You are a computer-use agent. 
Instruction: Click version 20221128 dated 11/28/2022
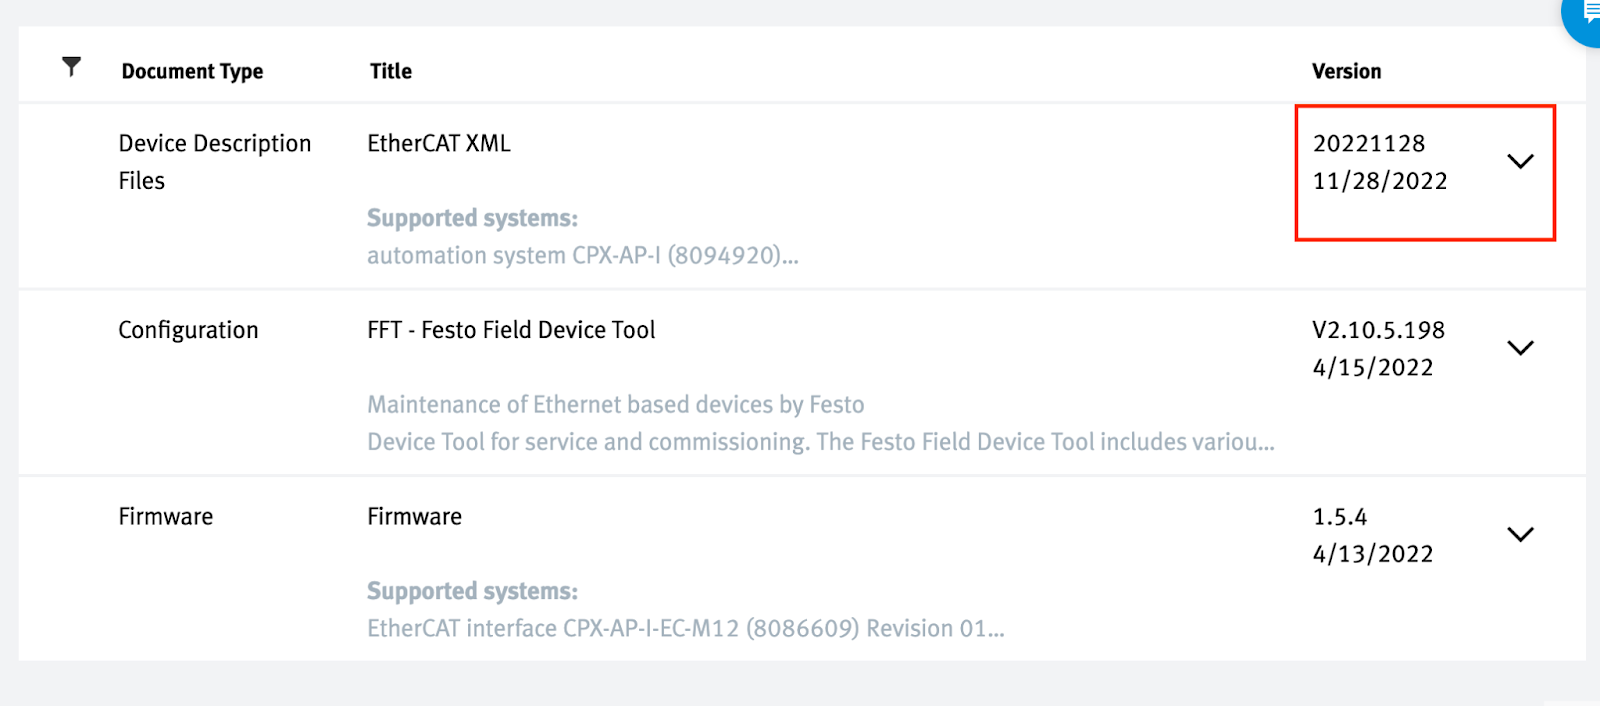[x=1380, y=162]
